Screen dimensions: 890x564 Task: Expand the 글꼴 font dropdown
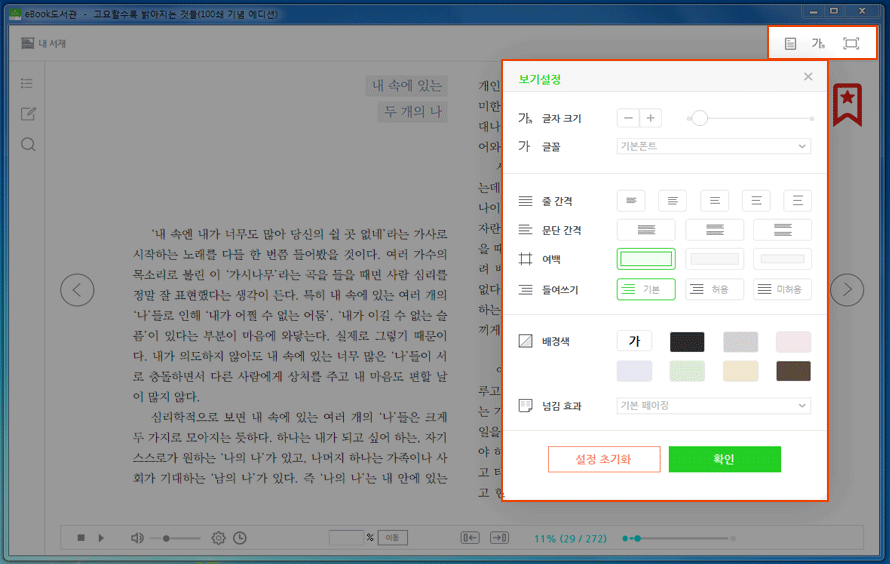713,146
